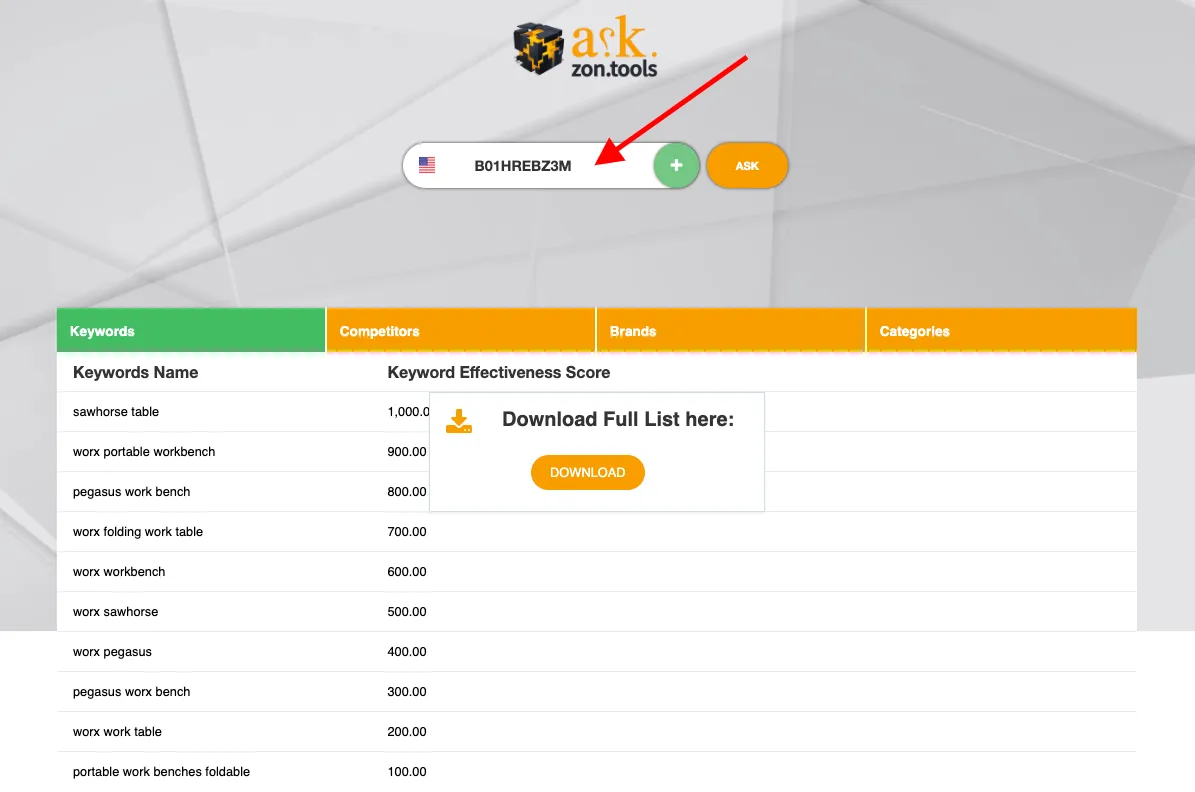Select the 'worx workbench' keyword
Screen dimensions: 1195x792
[119, 572]
